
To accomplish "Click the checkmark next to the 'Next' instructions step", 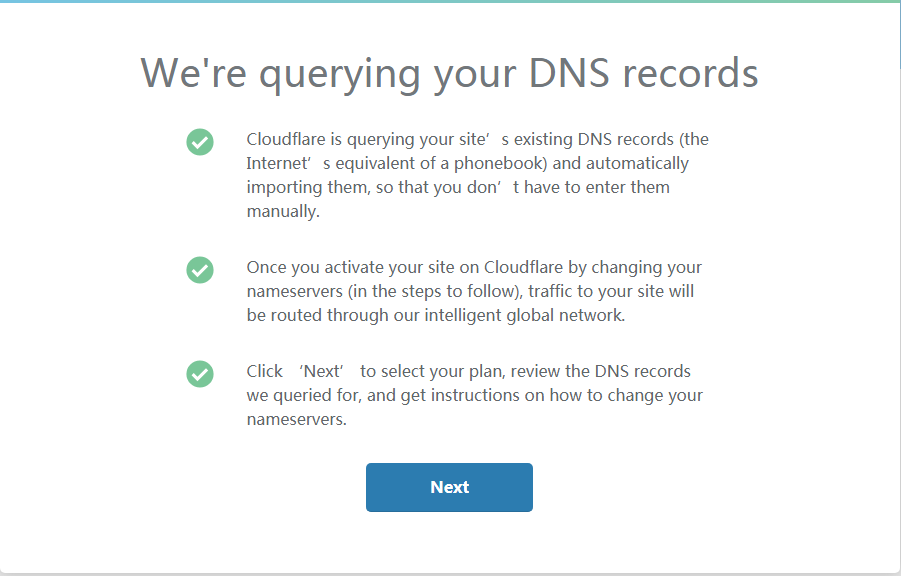I will [x=200, y=374].
